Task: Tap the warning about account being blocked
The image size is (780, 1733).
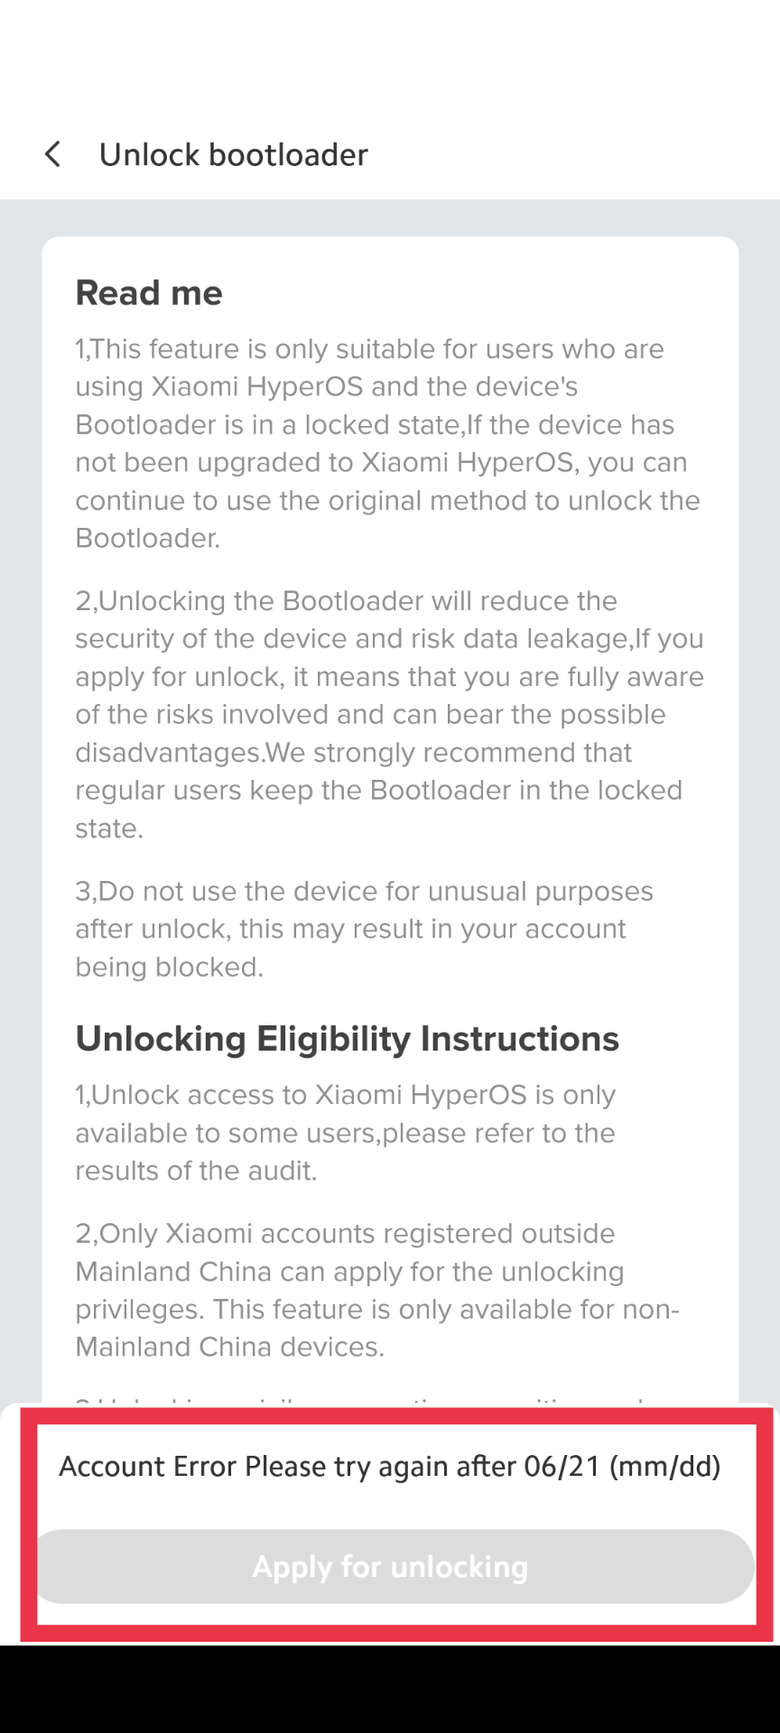Action: tap(364, 929)
